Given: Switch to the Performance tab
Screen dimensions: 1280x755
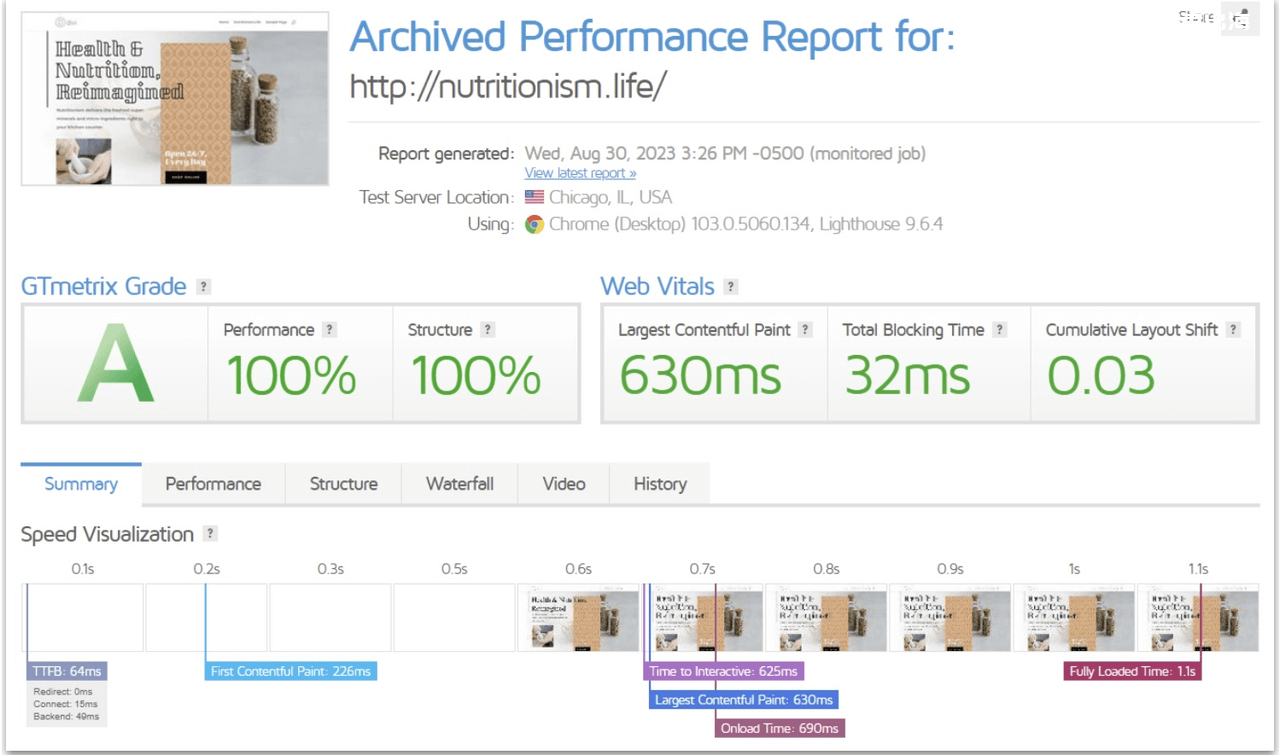Looking at the screenshot, I should click(x=213, y=484).
